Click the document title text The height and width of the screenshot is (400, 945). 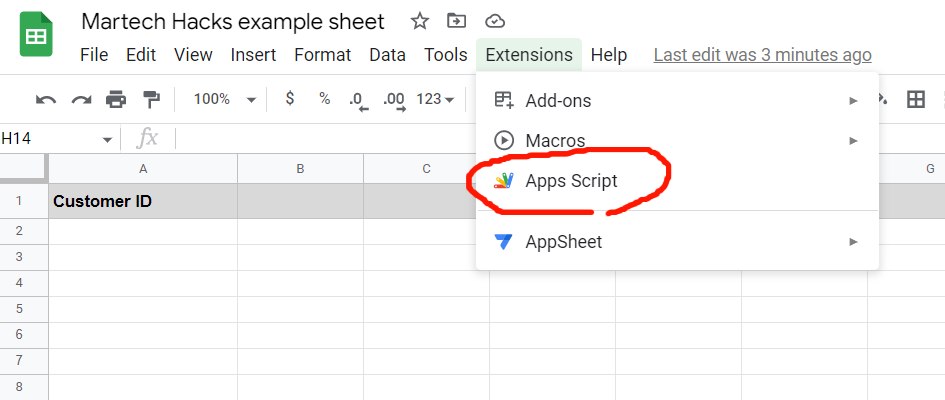pos(233,22)
